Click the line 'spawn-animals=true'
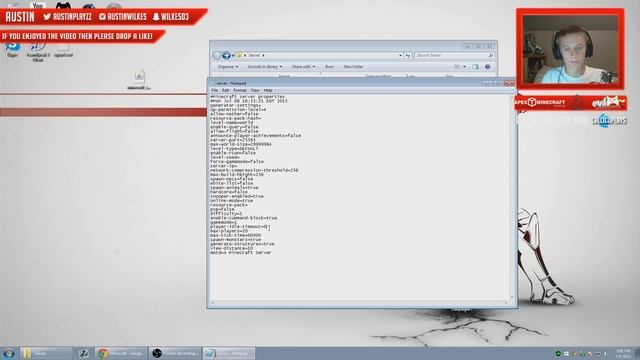 234,188
